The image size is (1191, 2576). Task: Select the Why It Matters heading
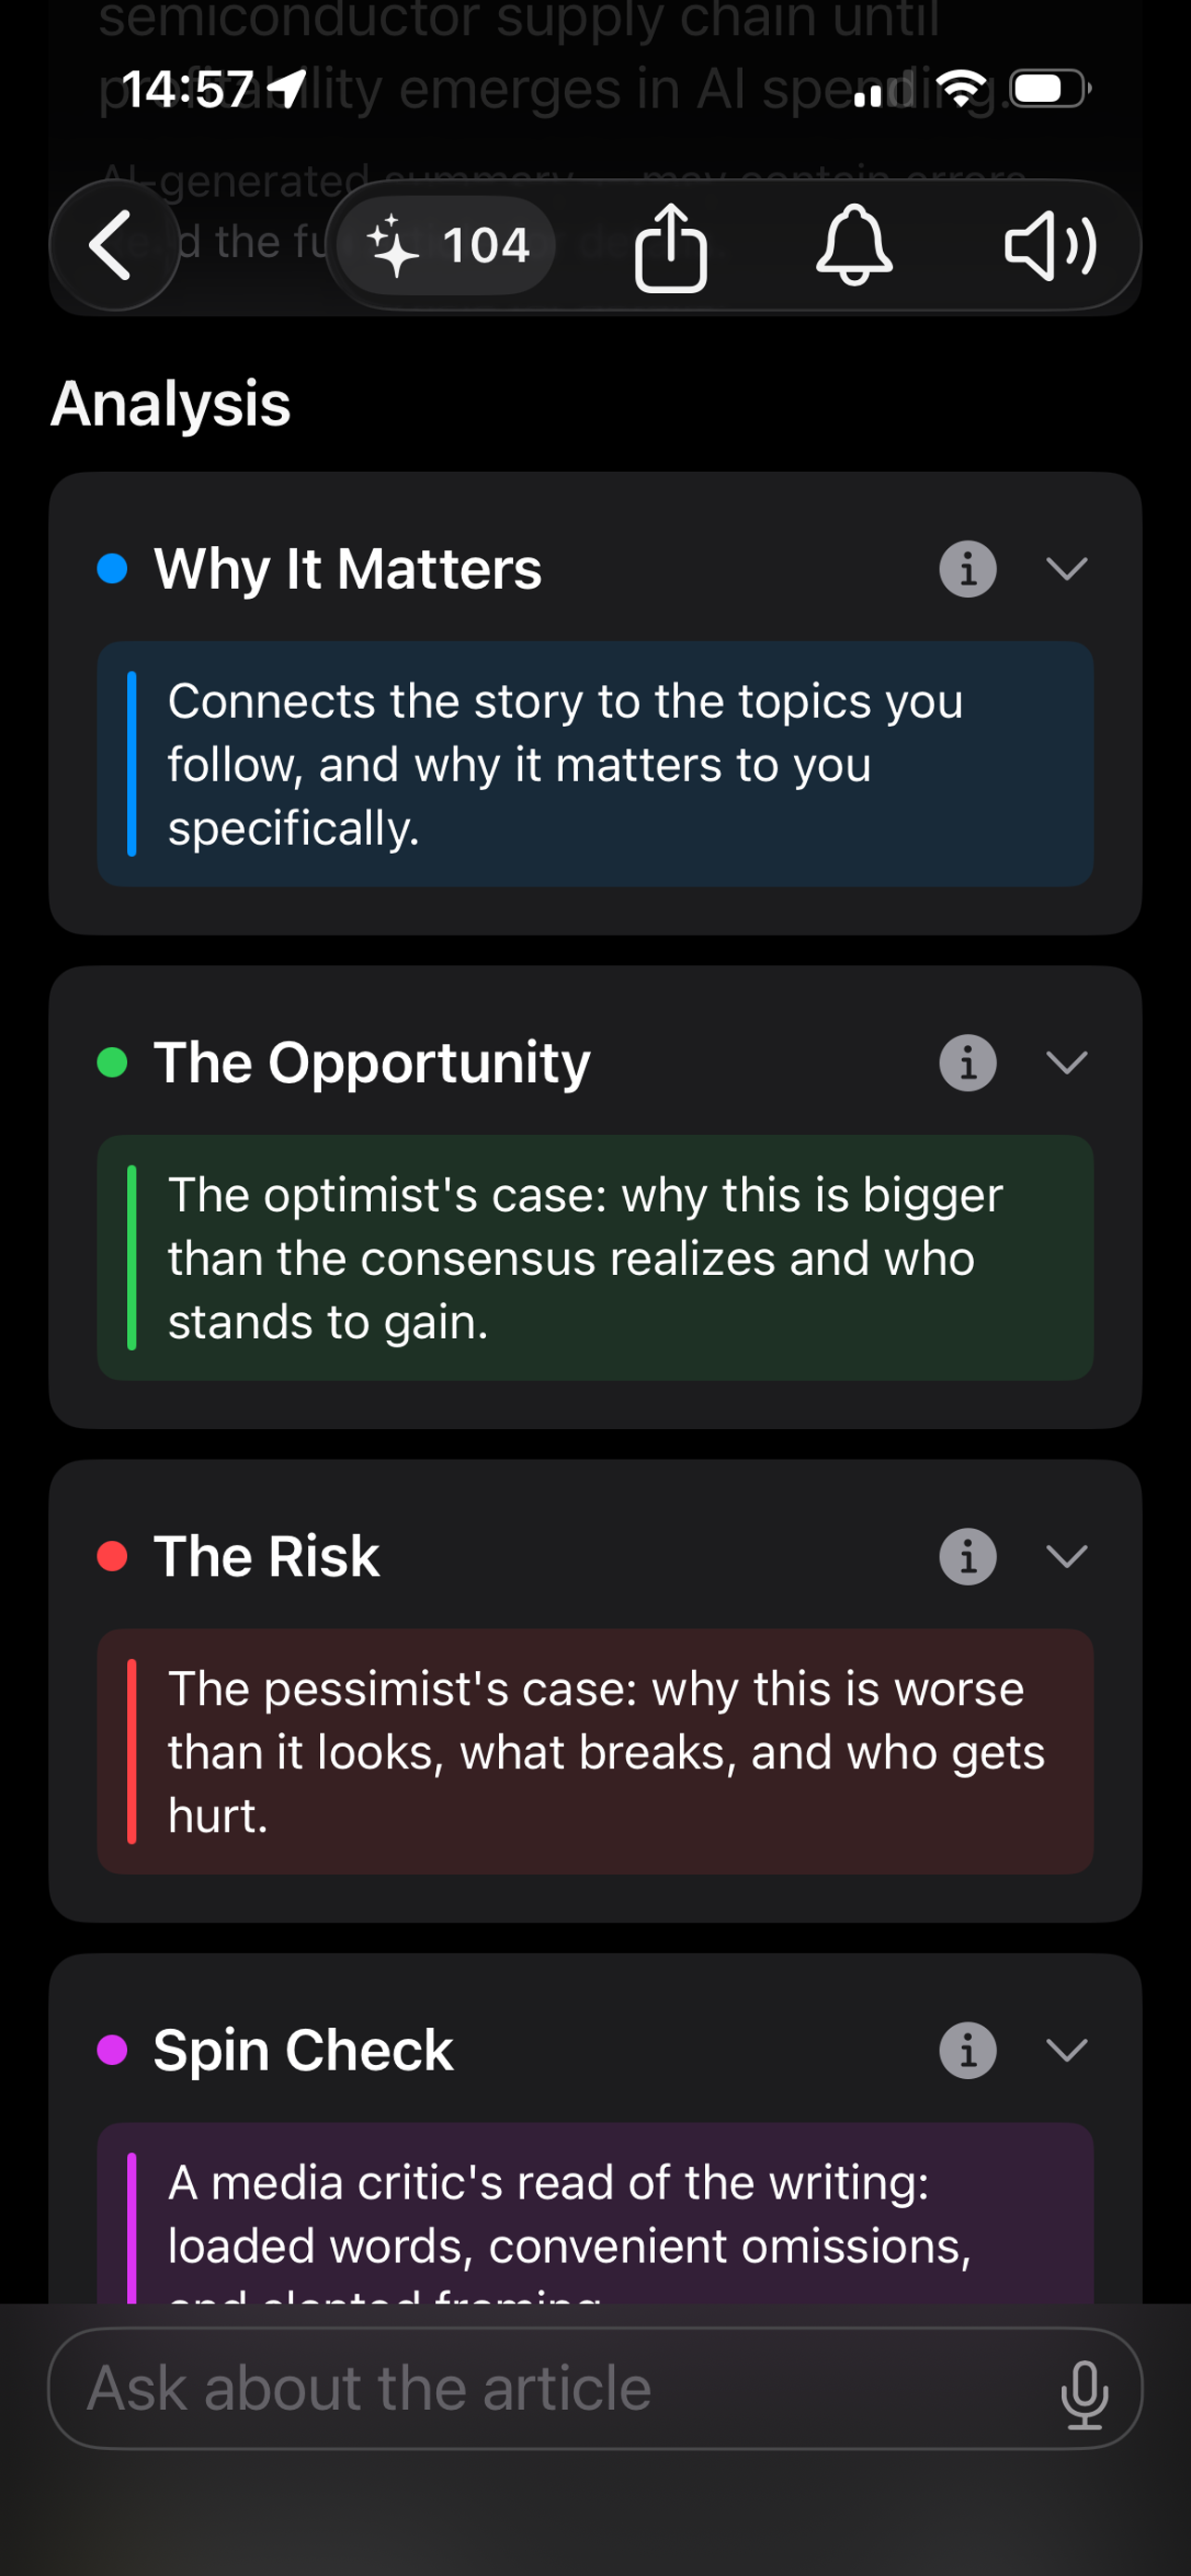click(x=347, y=569)
